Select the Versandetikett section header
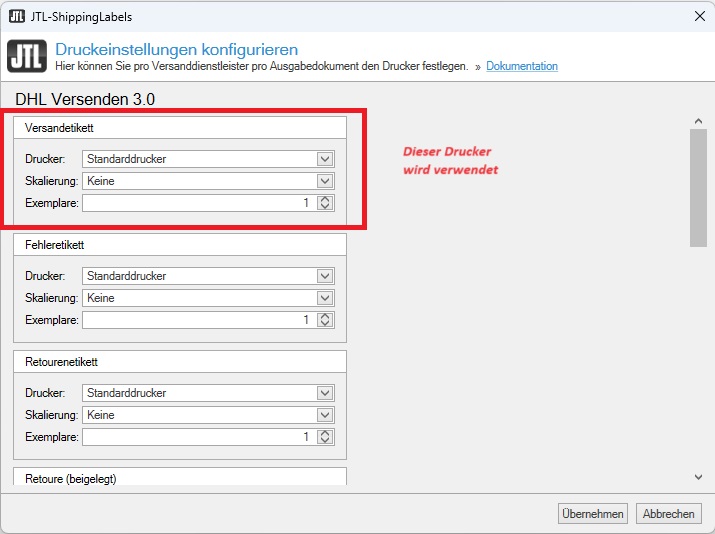Viewport: 715px width, 534px height. pos(180,128)
